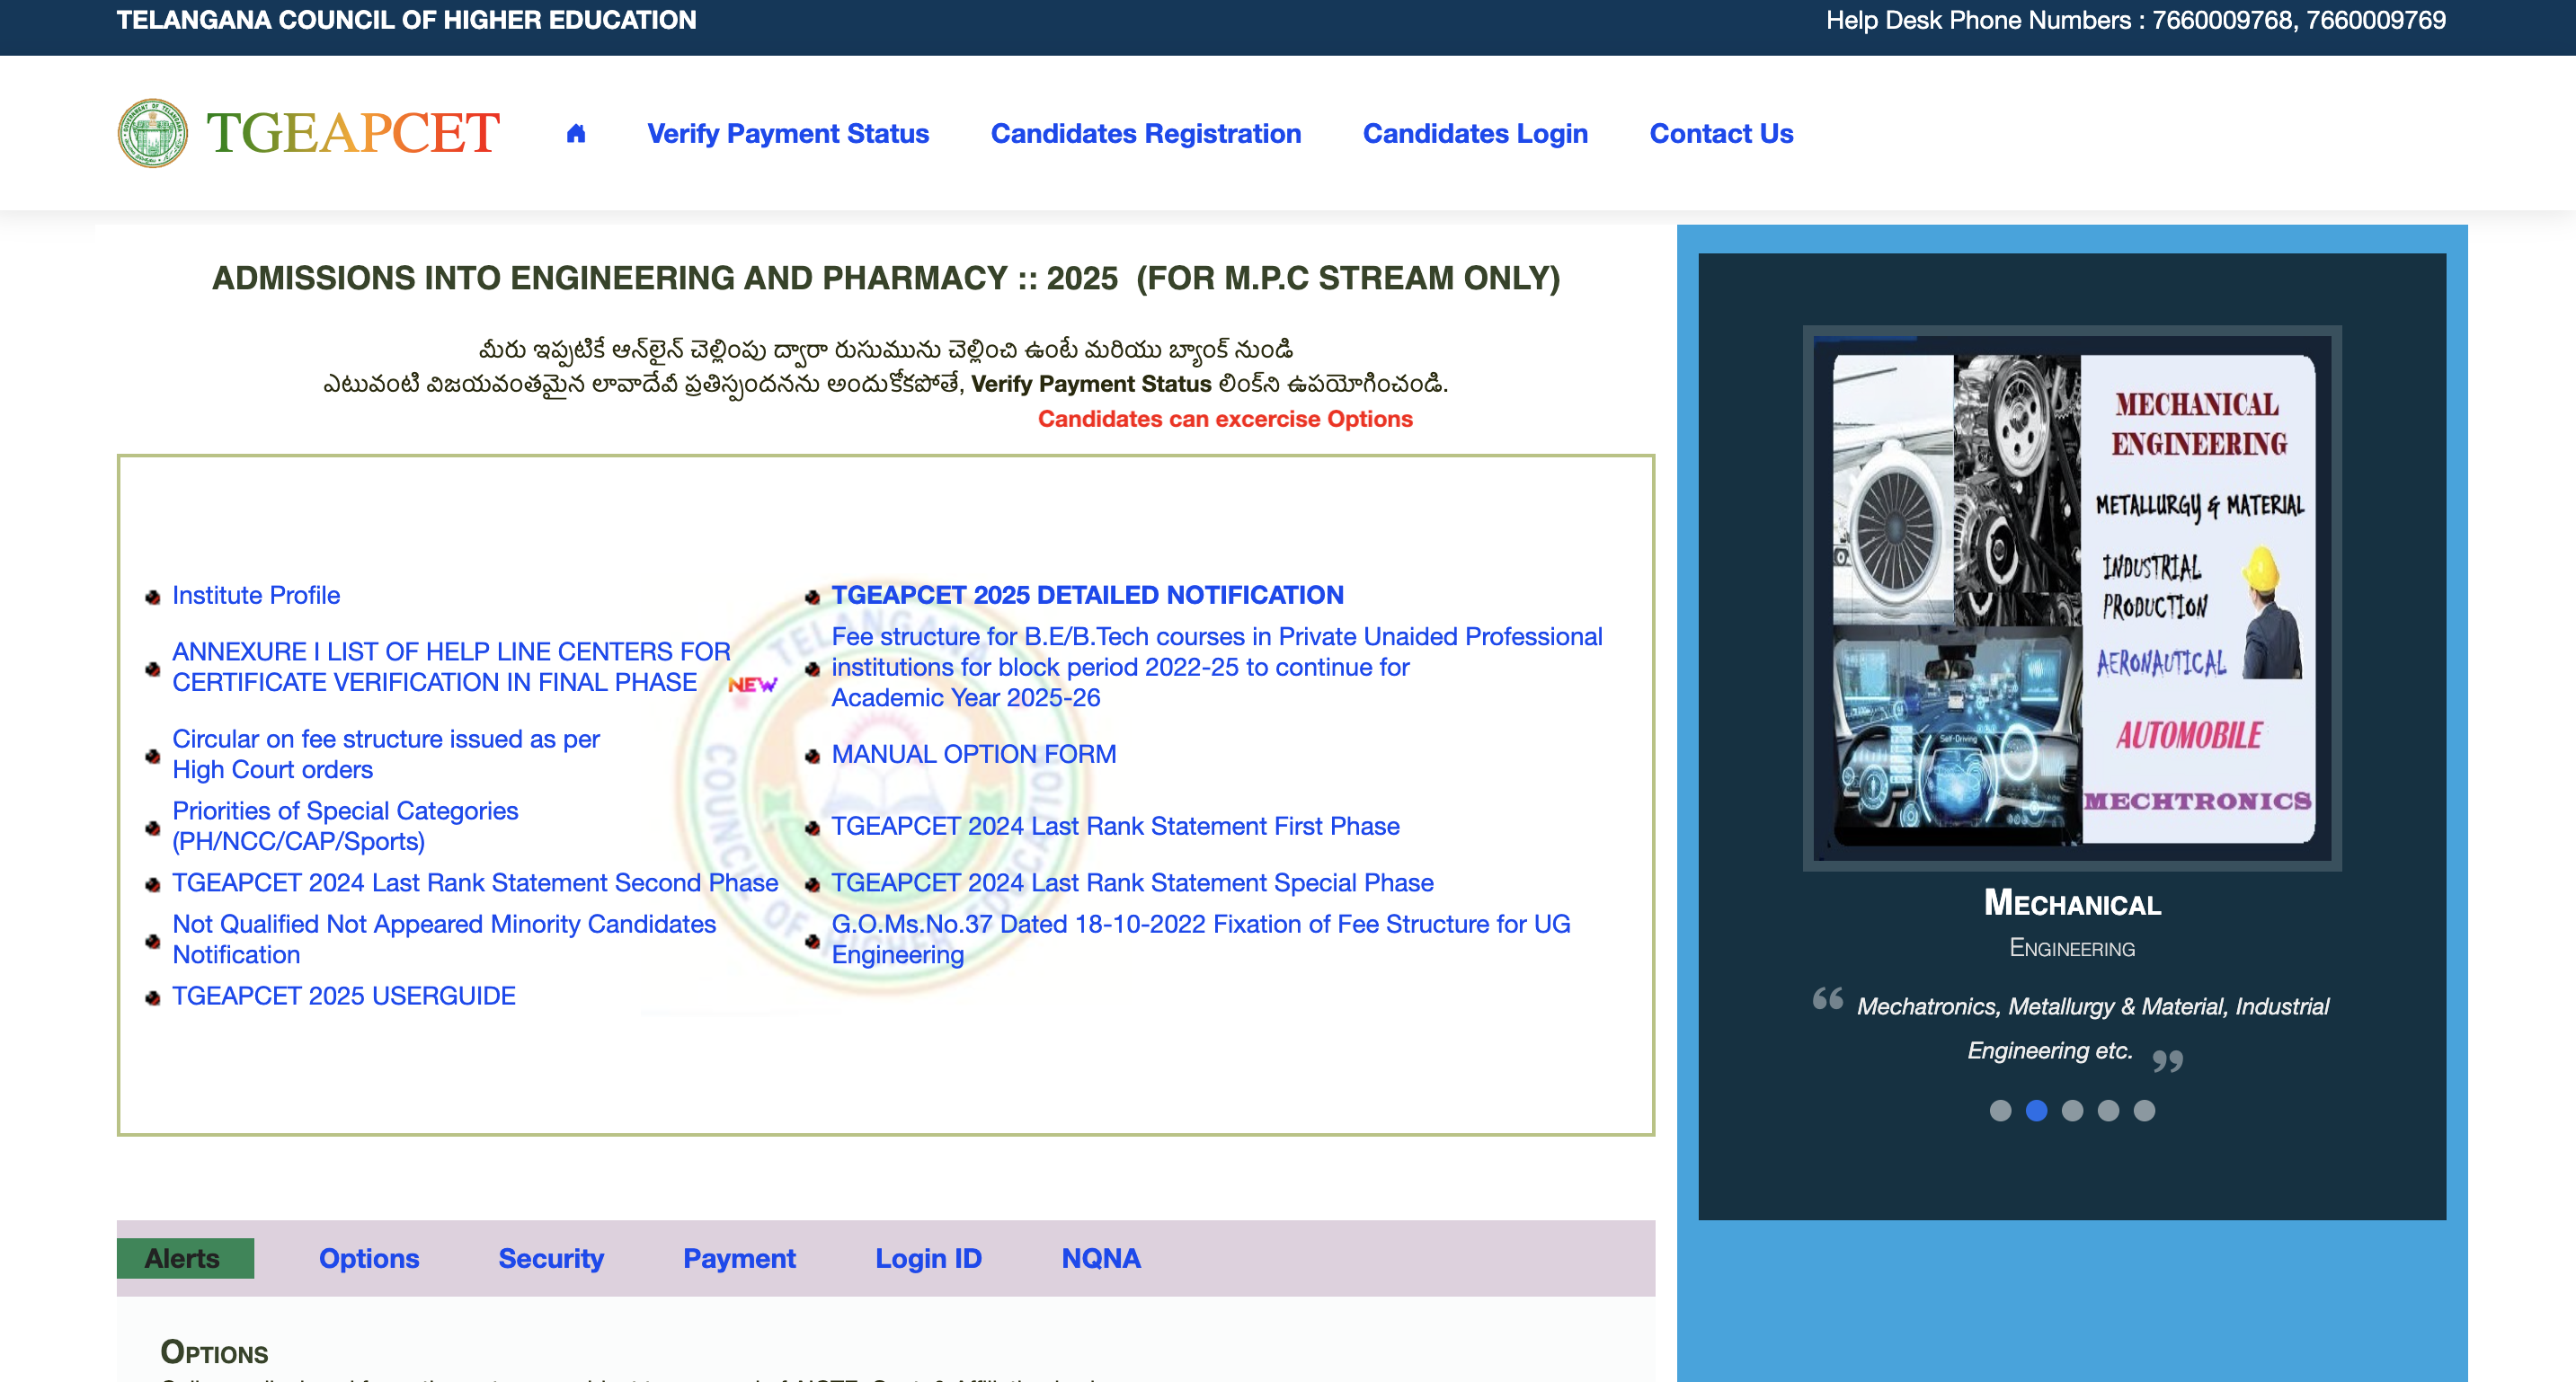Image resolution: width=2576 pixels, height=1382 pixels.
Task: Select the Alerts tab
Action: pyautogui.click(x=185, y=1258)
